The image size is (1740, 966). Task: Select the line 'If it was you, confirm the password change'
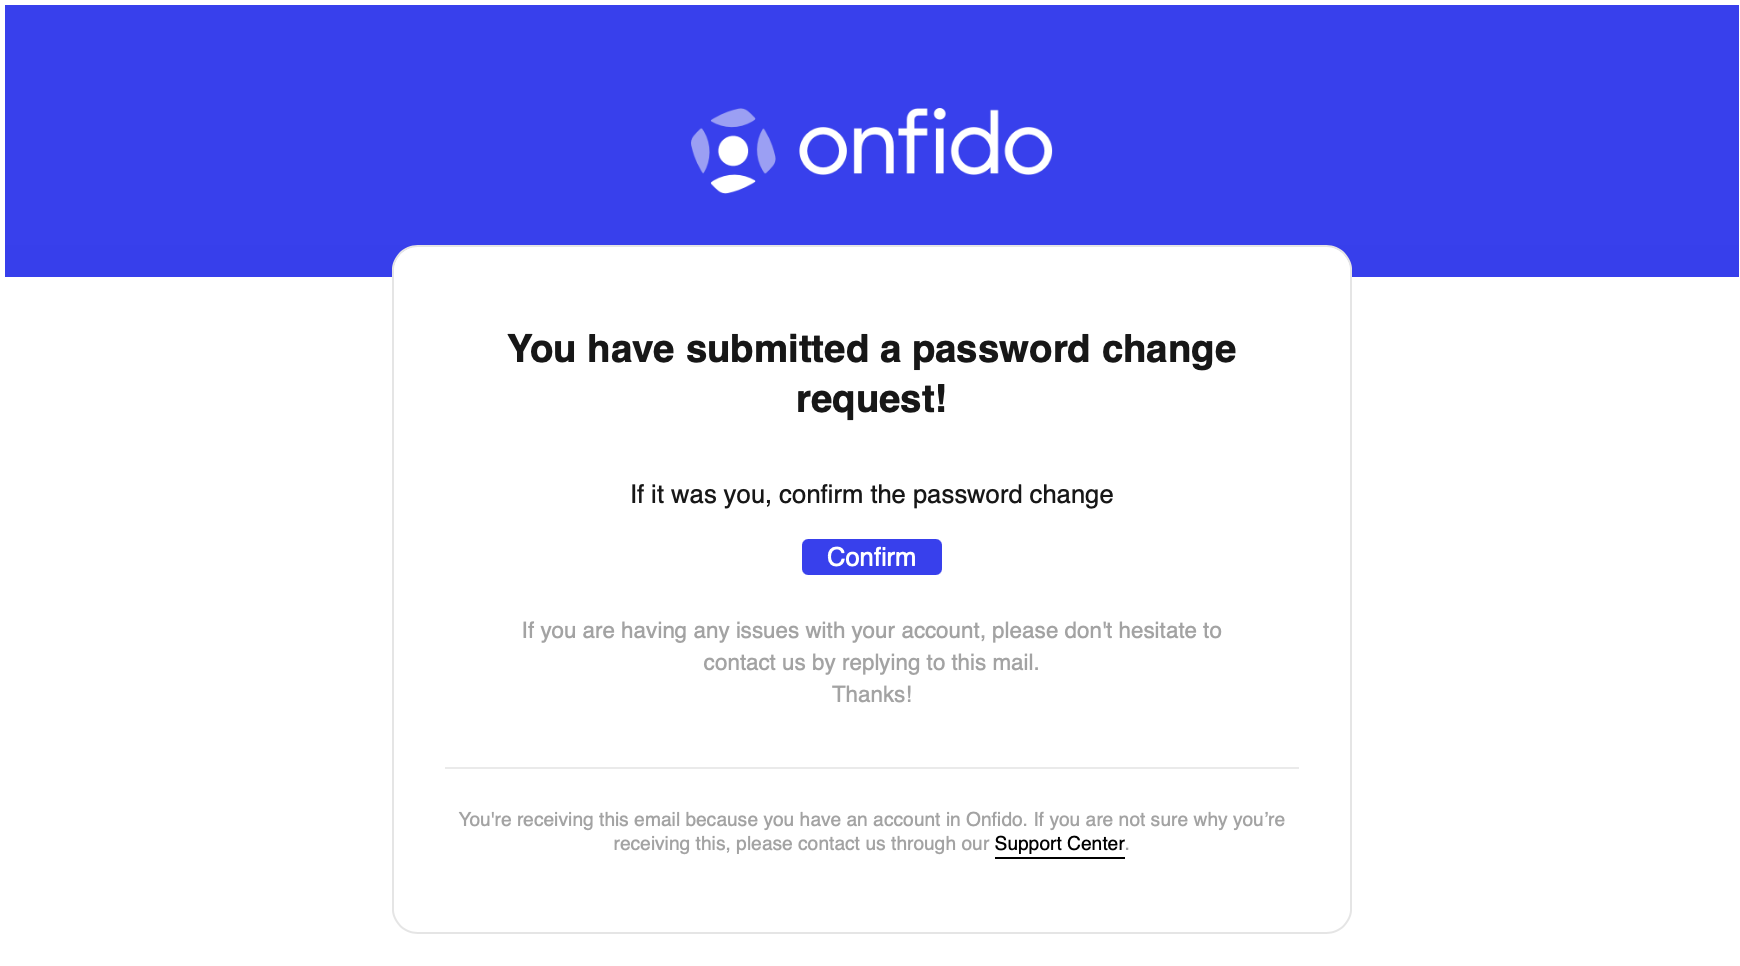tap(871, 494)
